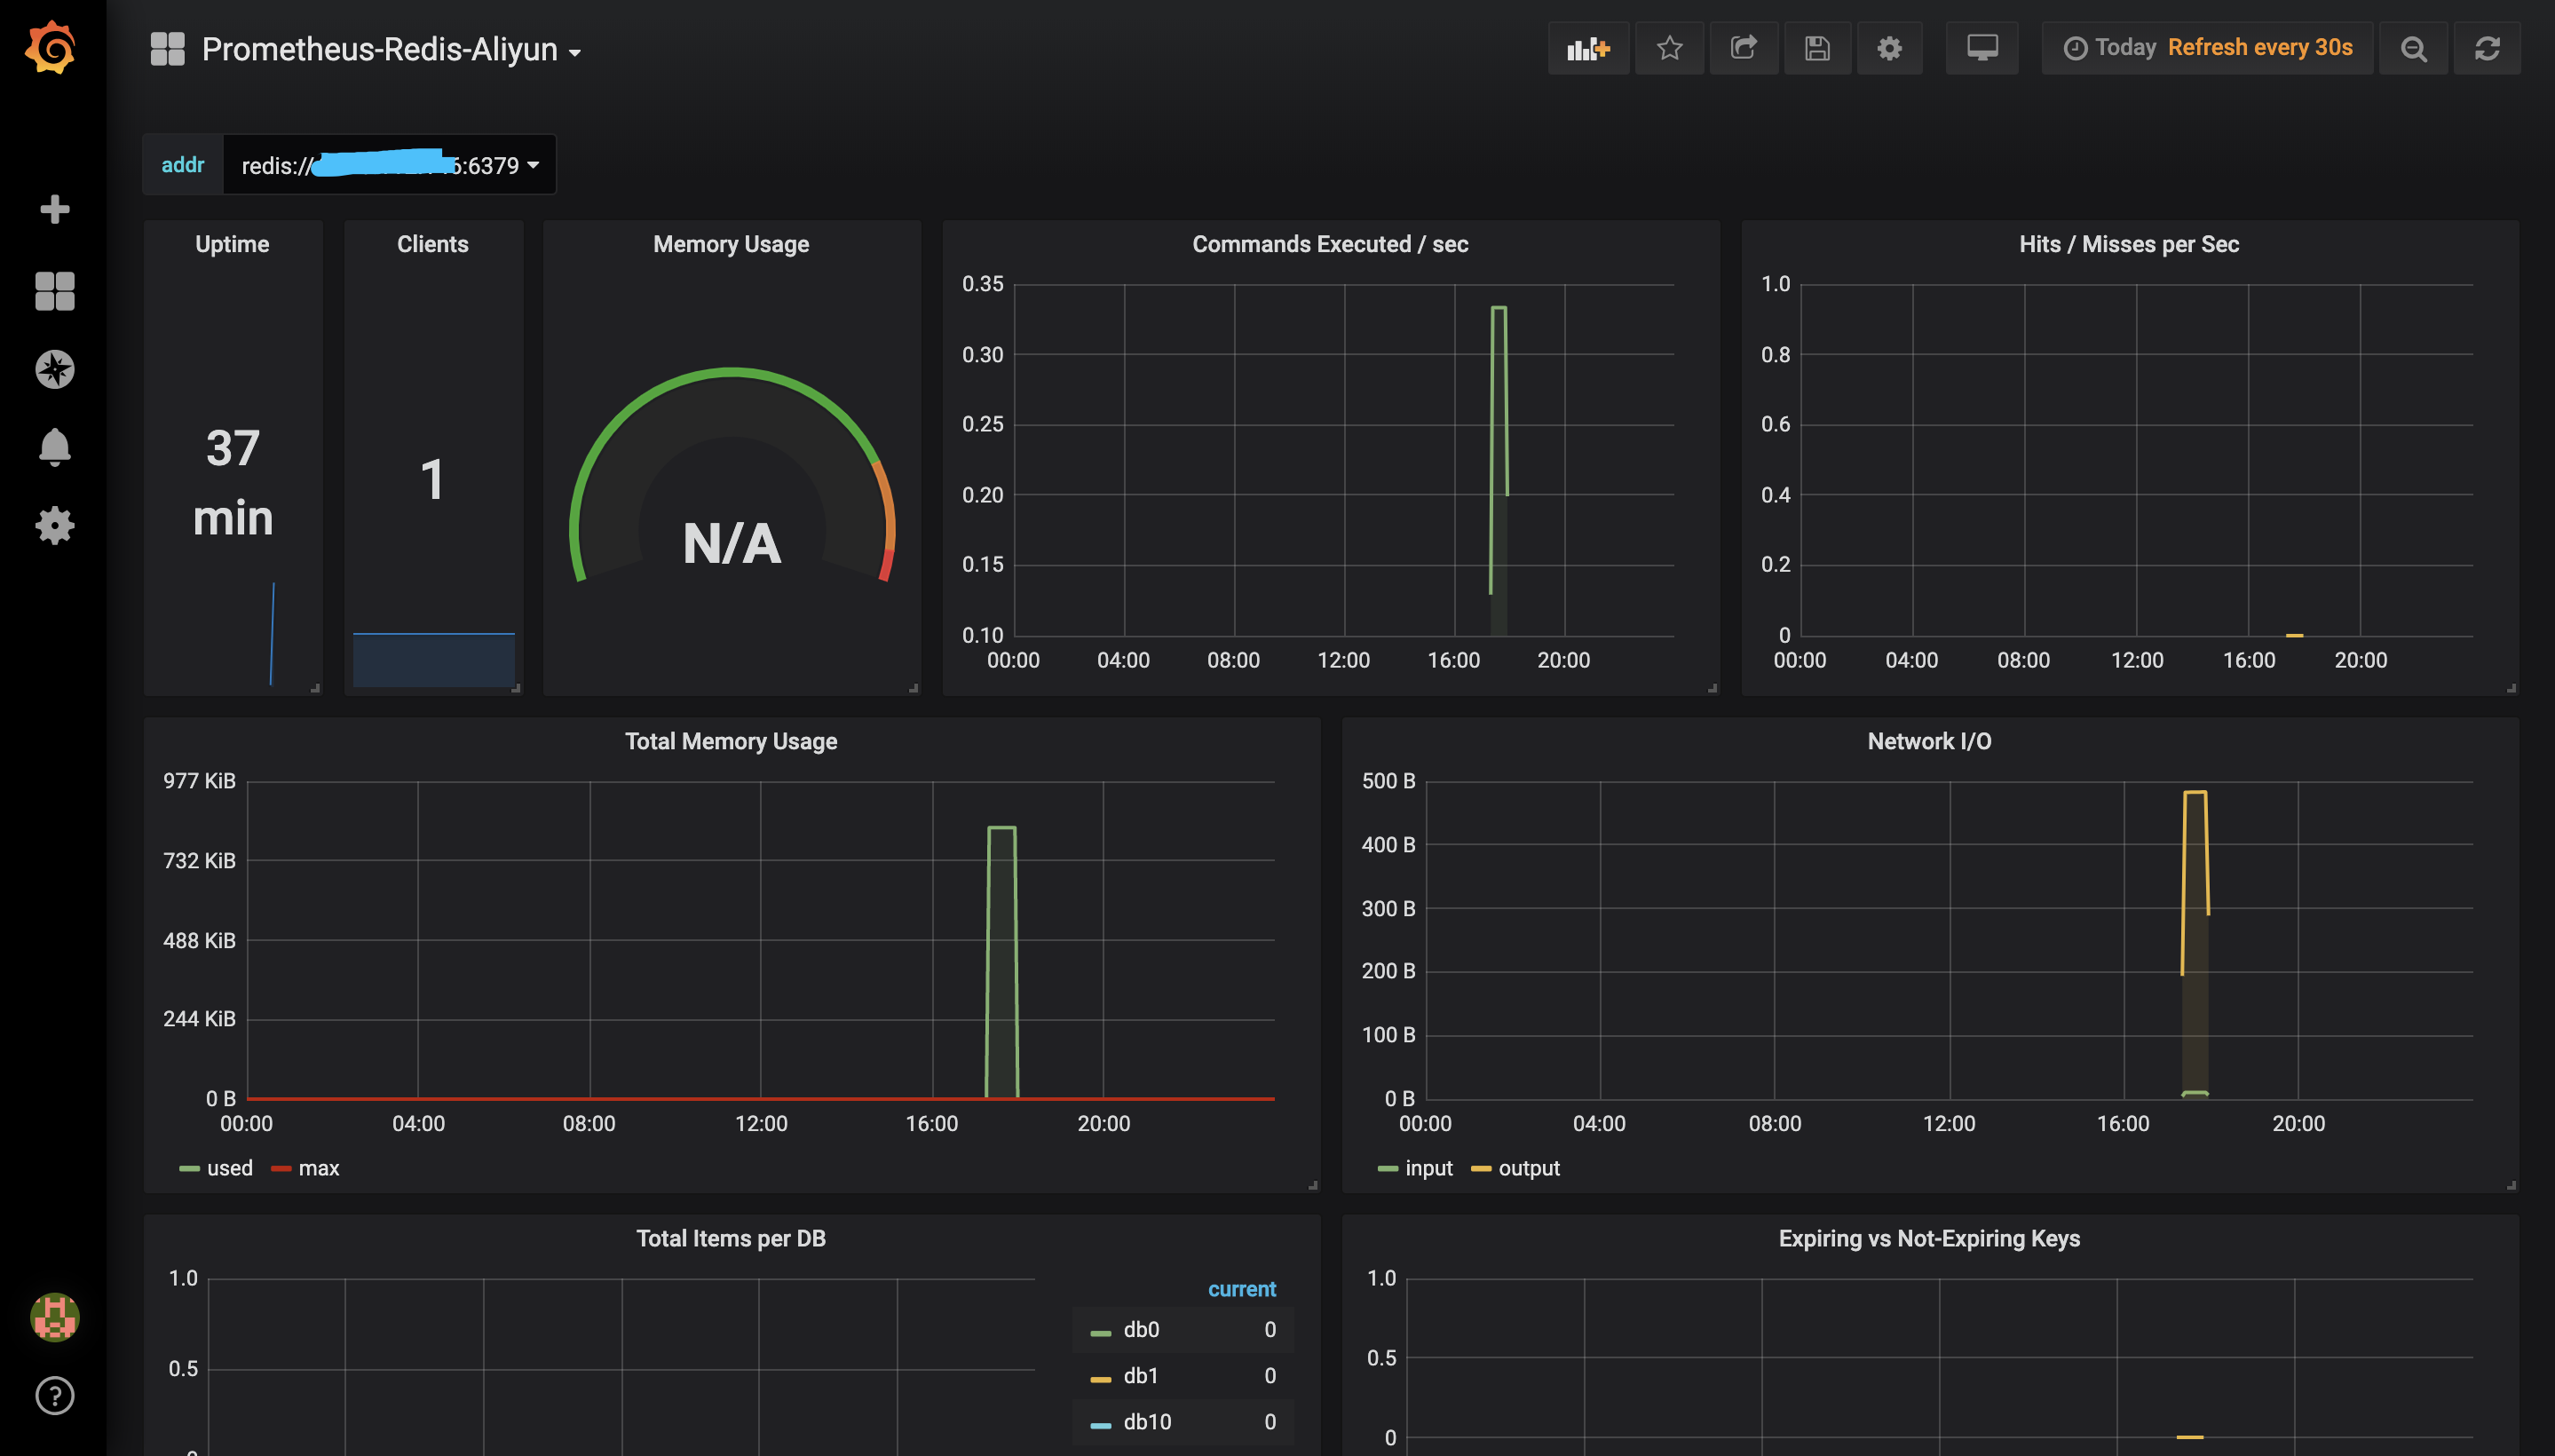Click the help question mark icon
2555x1456 pixels.
tap(51, 1395)
